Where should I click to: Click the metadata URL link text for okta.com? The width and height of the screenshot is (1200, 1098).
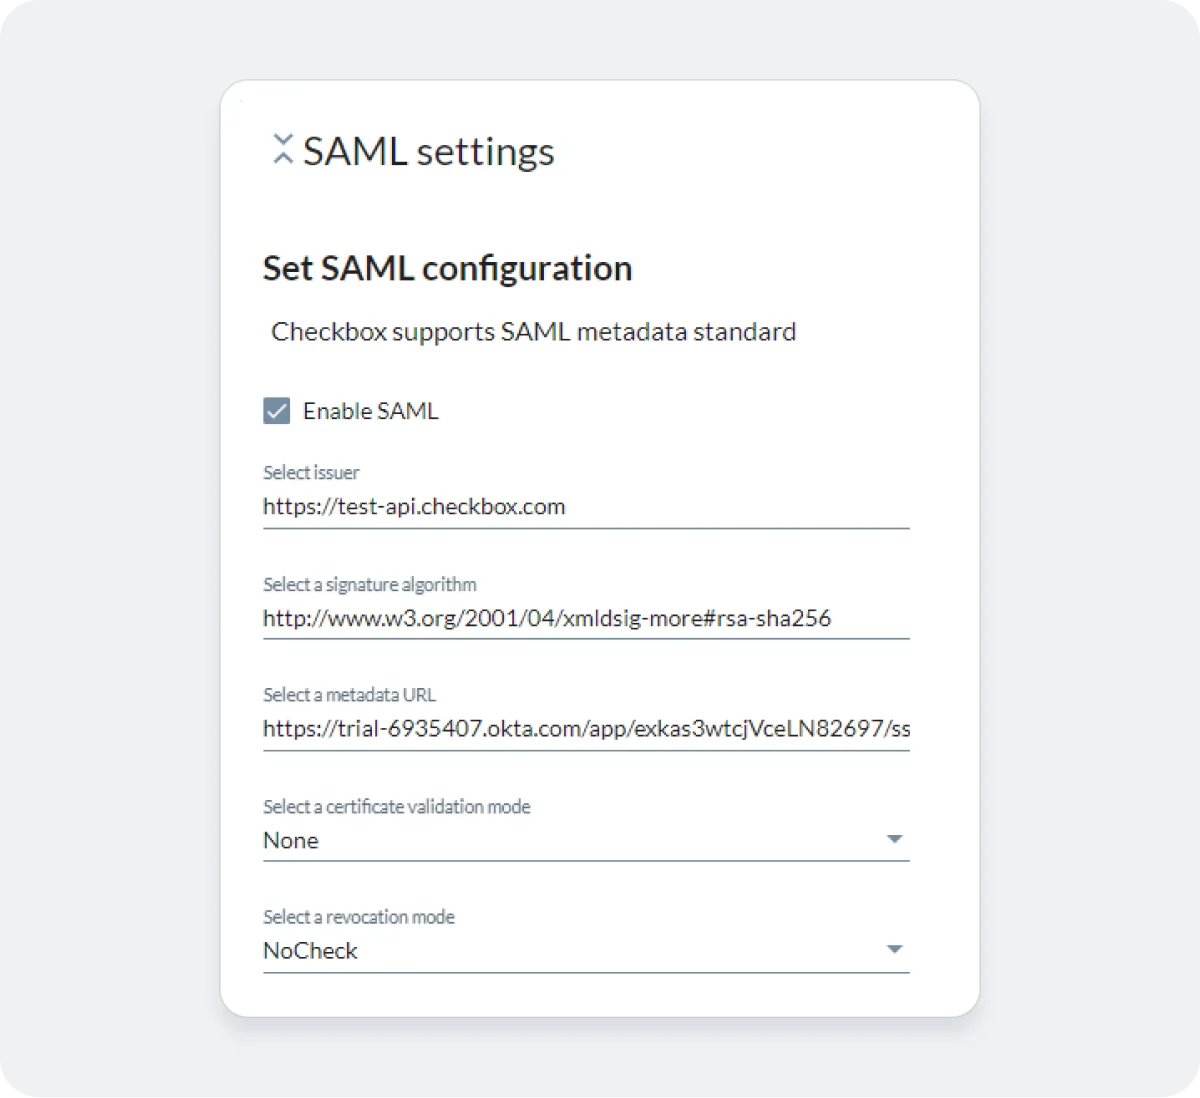coord(585,729)
